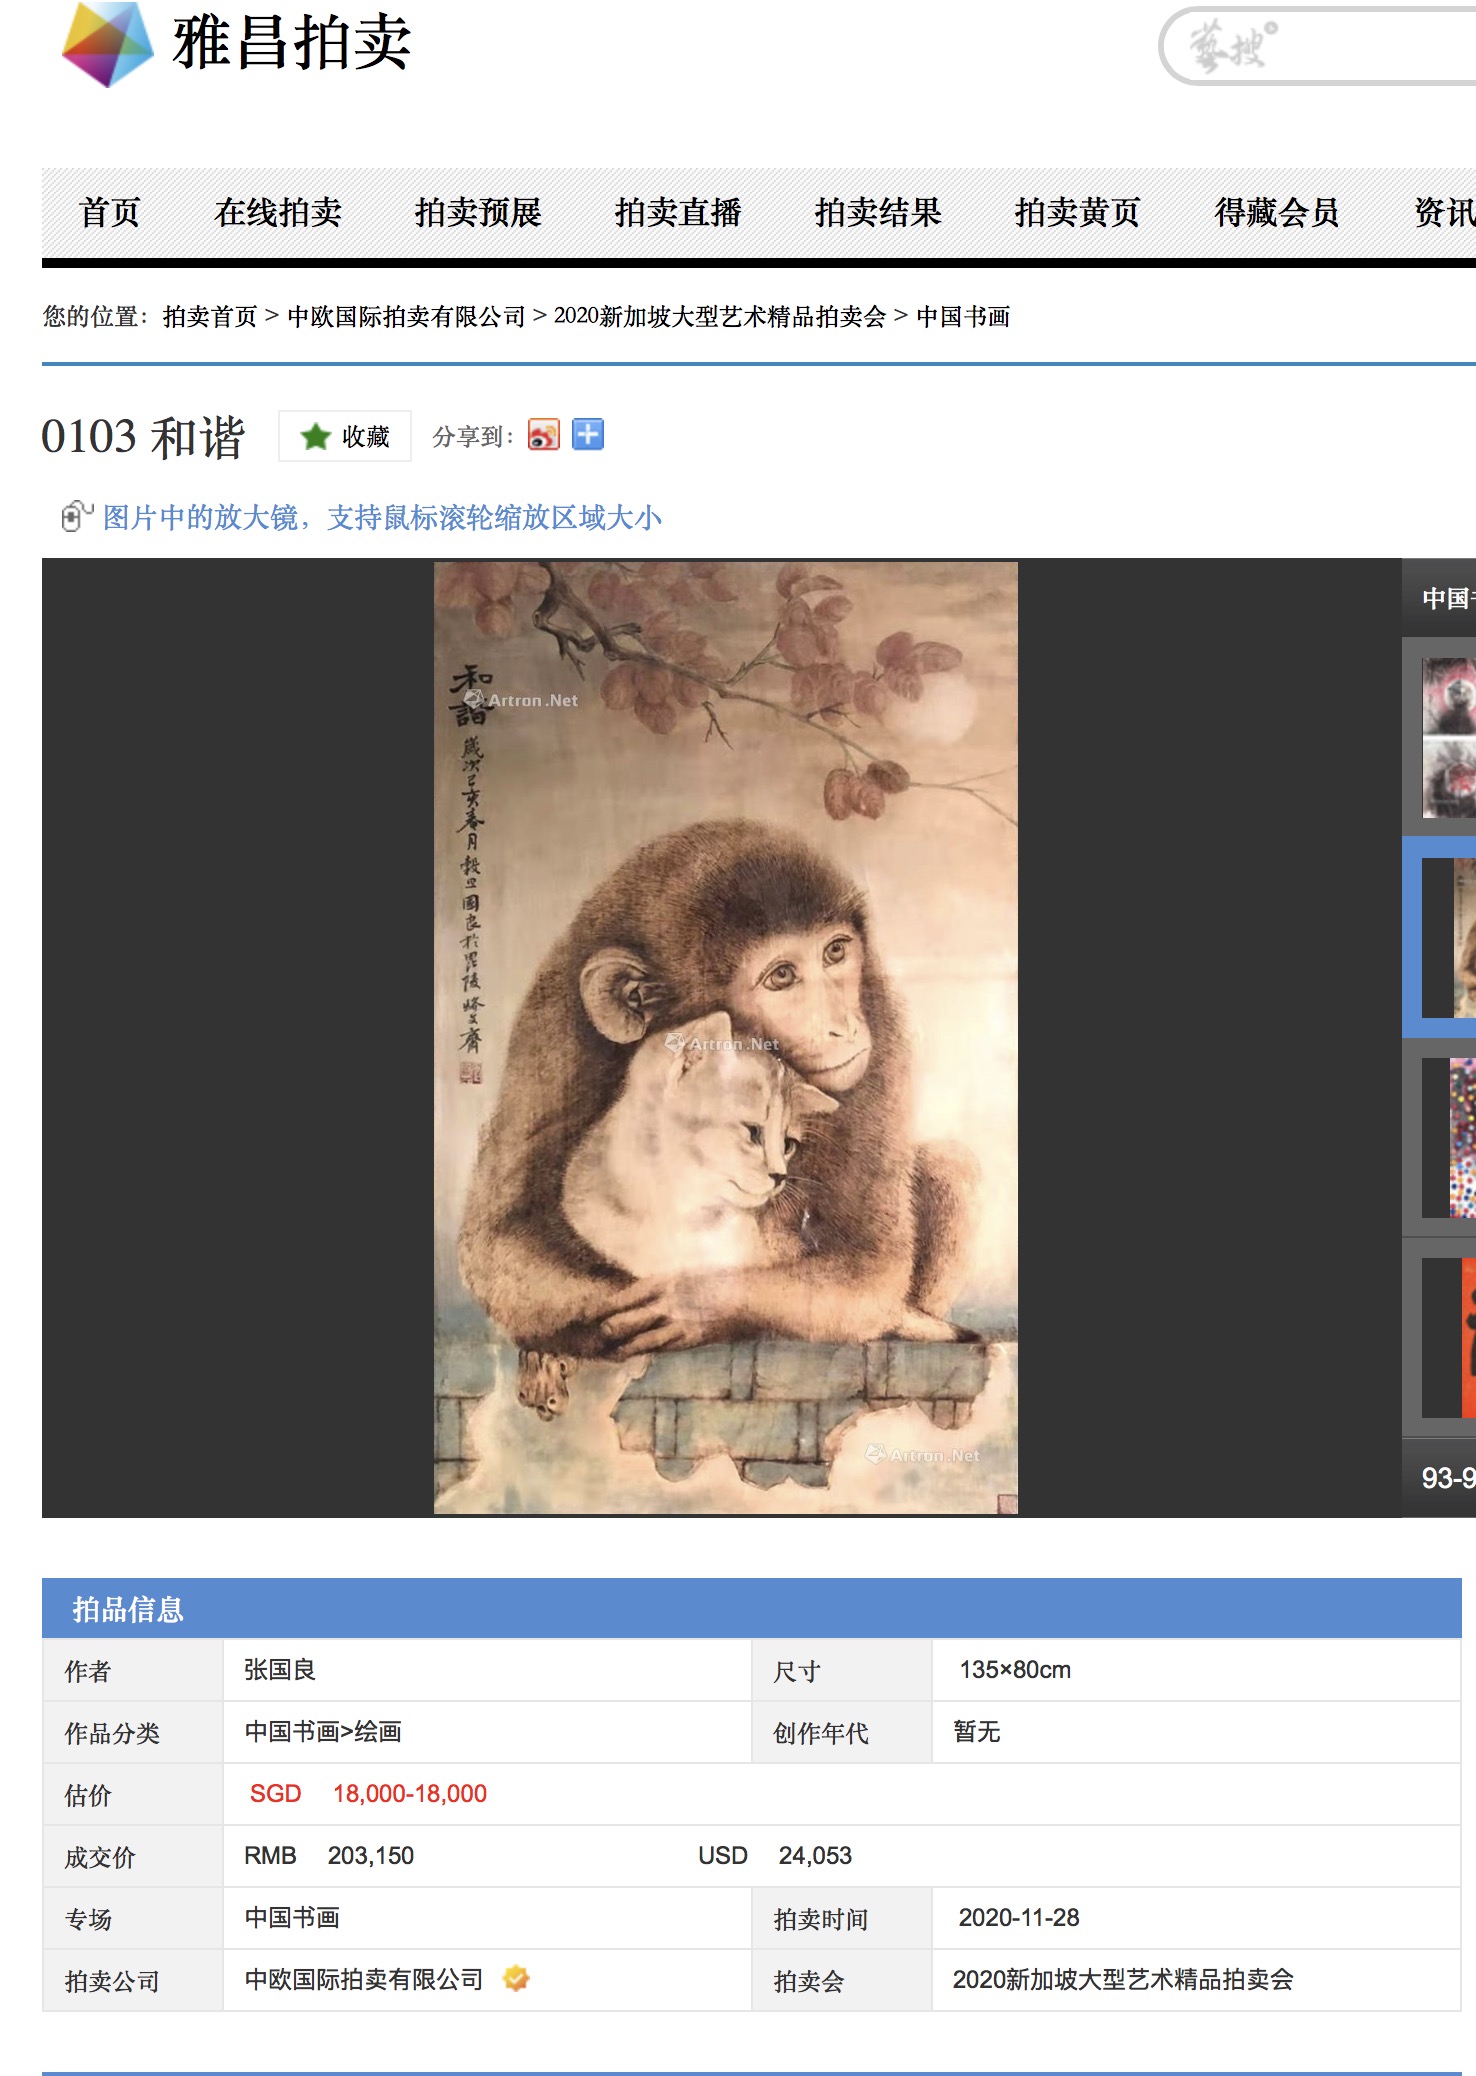Select 拍卖直播 in navigation bar

(x=678, y=212)
